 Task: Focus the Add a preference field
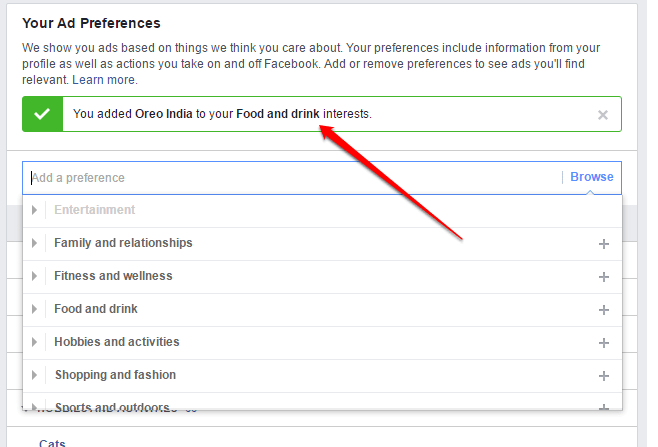click(290, 178)
